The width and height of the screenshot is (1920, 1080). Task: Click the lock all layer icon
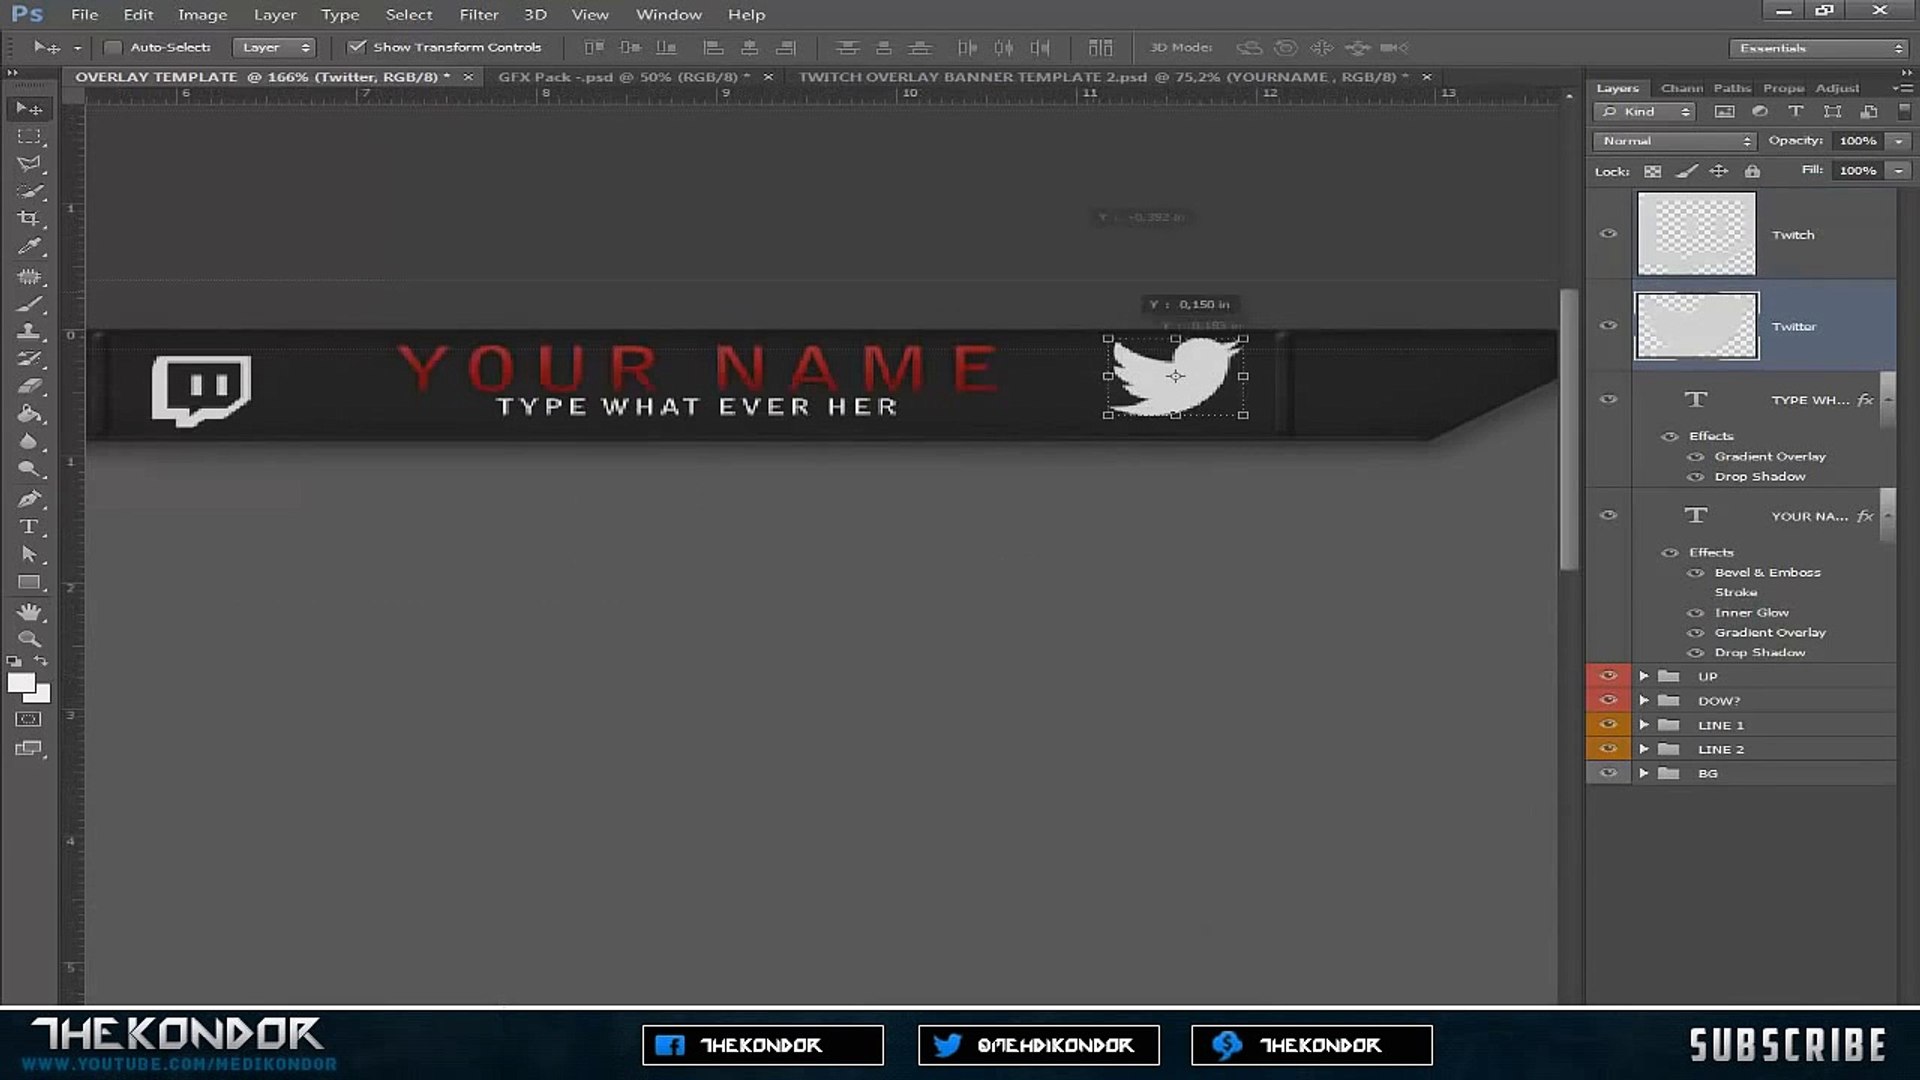click(1752, 171)
